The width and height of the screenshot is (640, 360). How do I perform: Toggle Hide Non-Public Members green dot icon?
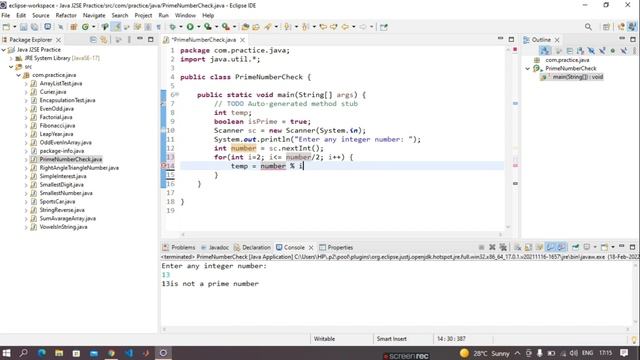613,51
